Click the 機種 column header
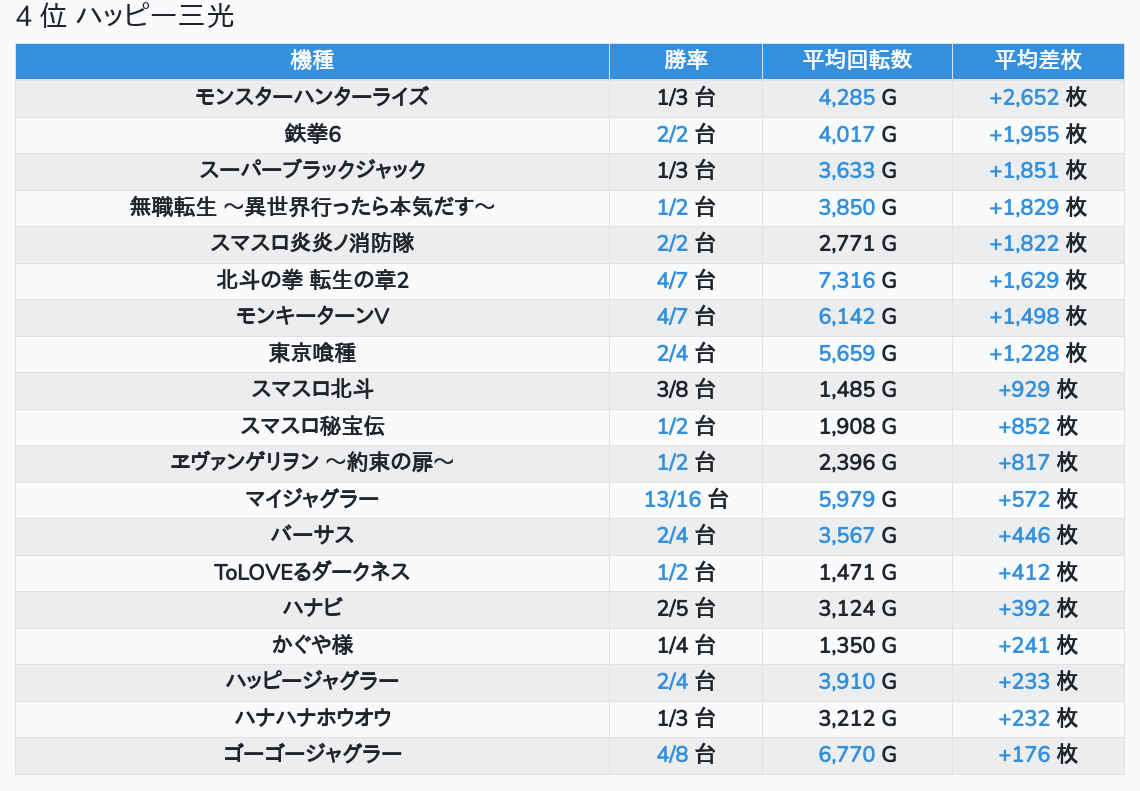Screen dimensions: 1140x791 click(312, 60)
